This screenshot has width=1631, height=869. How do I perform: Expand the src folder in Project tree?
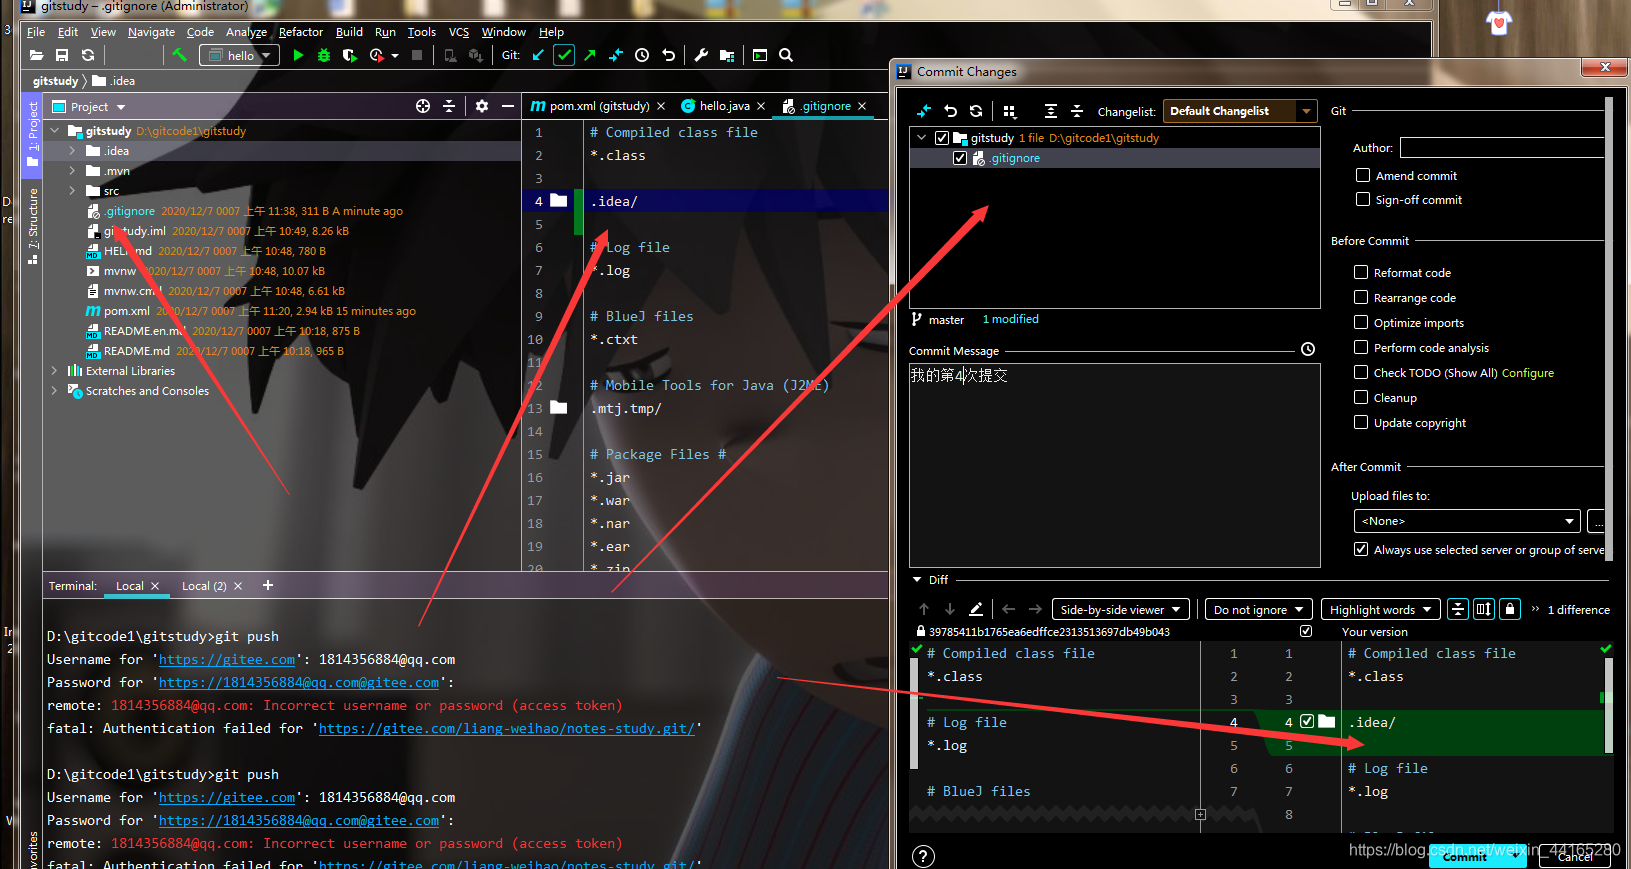[72, 190]
